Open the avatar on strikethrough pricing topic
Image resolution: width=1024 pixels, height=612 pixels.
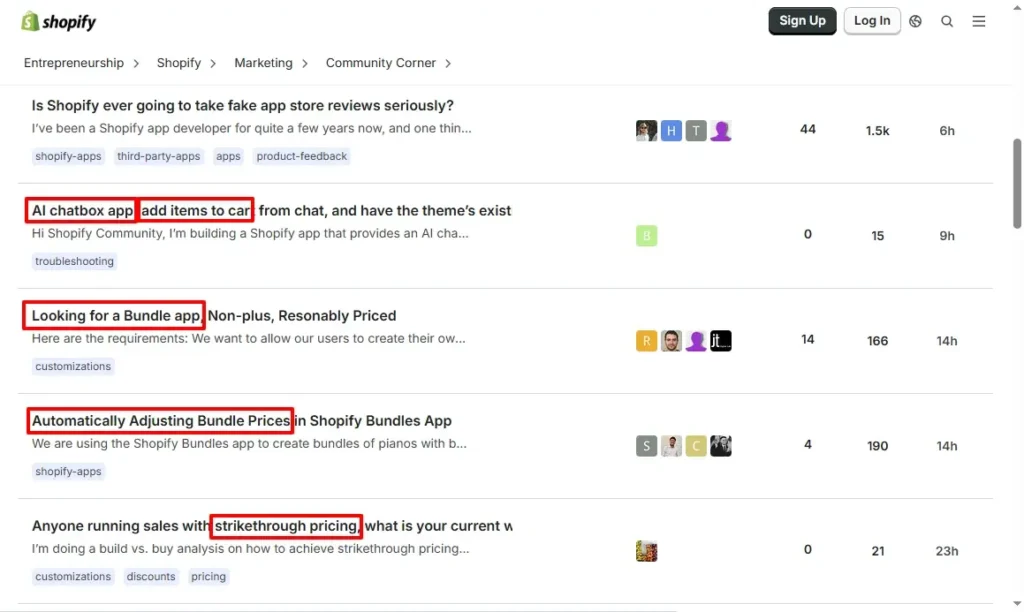pyautogui.click(x=646, y=550)
